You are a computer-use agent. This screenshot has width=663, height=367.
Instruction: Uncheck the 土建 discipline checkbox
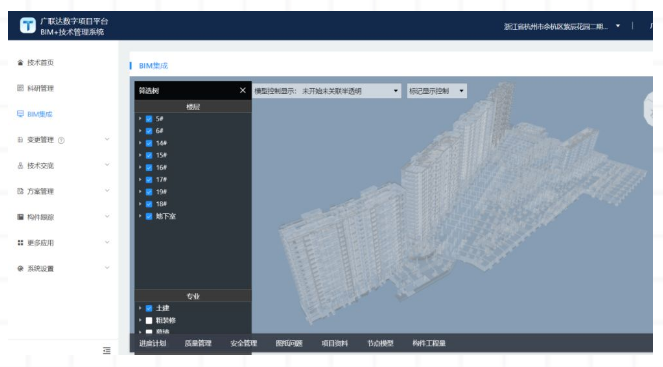pyautogui.click(x=149, y=308)
